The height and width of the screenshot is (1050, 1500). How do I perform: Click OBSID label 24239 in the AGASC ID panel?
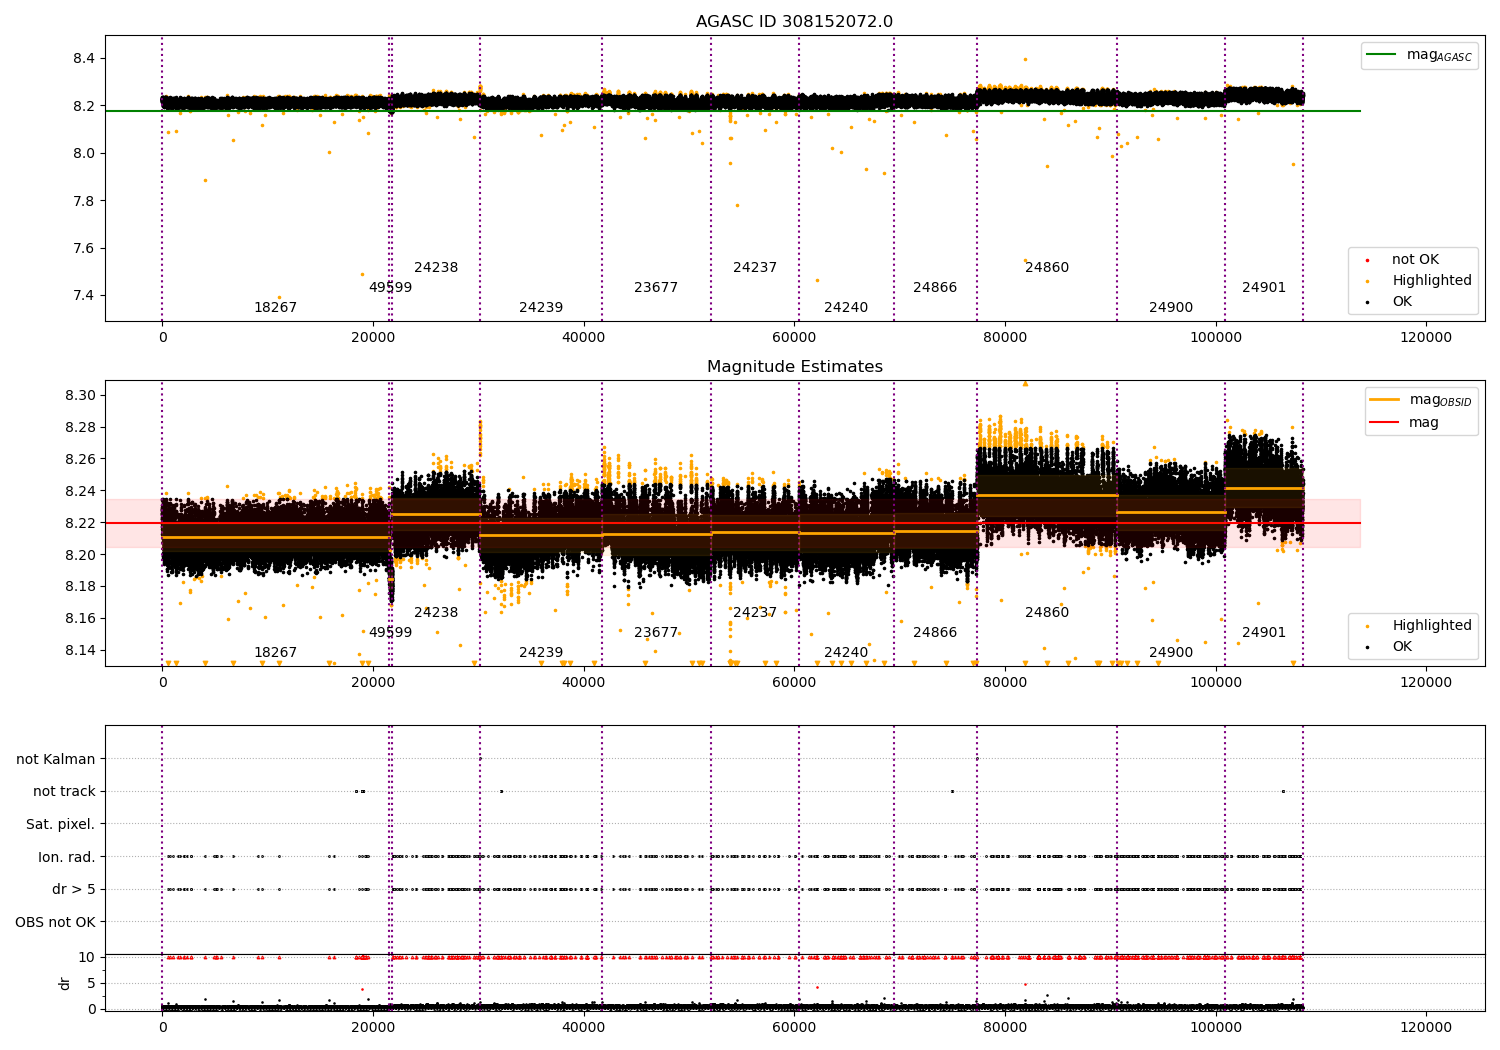[x=541, y=307]
